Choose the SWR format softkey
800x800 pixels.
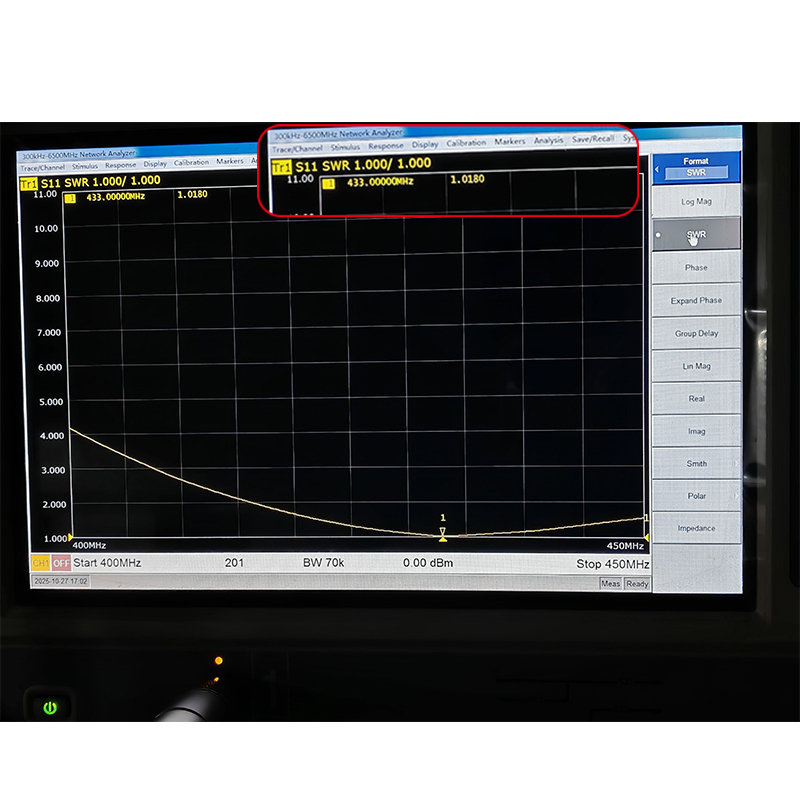696,235
